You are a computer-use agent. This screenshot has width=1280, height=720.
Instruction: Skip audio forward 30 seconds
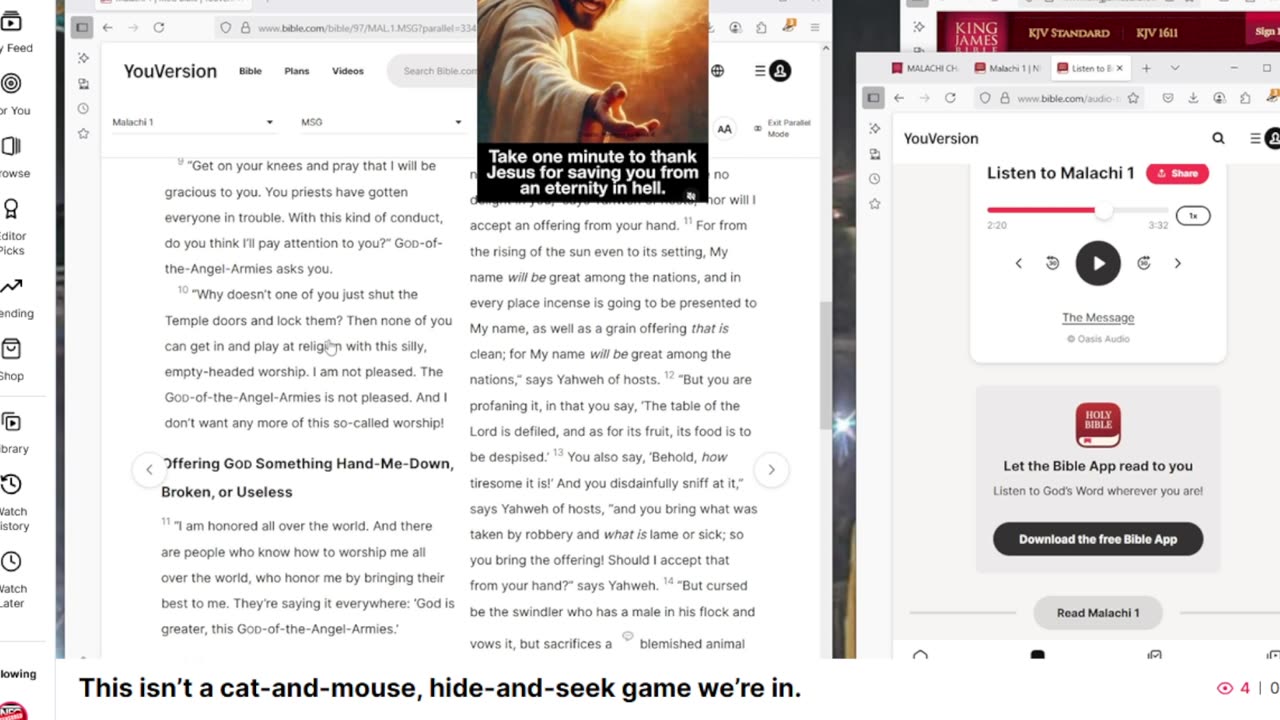coord(1144,263)
